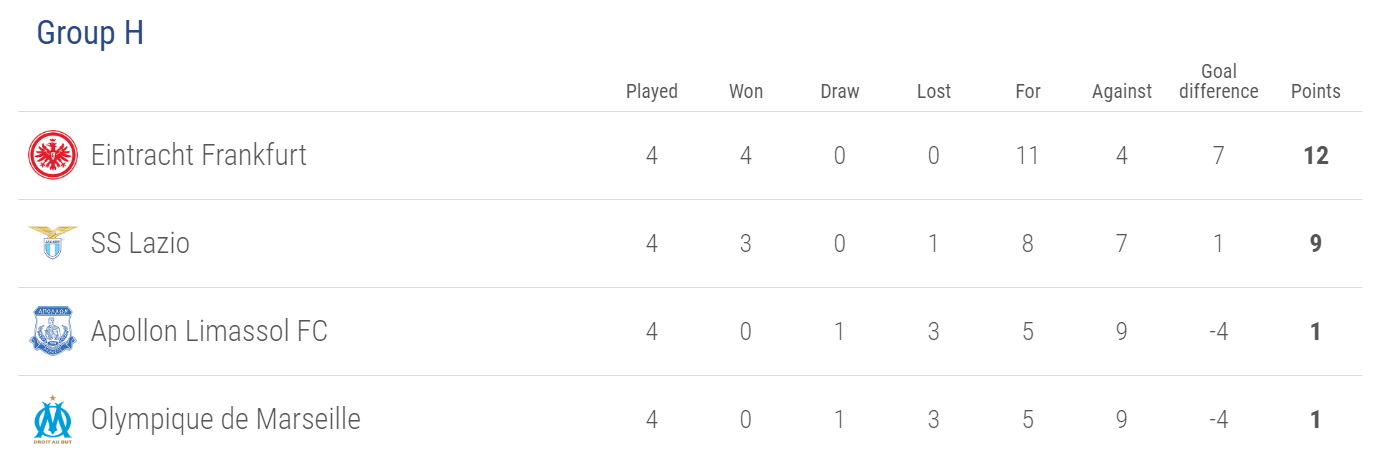
Task: Click the SS Lazio club logo
Action: (53, 243)
